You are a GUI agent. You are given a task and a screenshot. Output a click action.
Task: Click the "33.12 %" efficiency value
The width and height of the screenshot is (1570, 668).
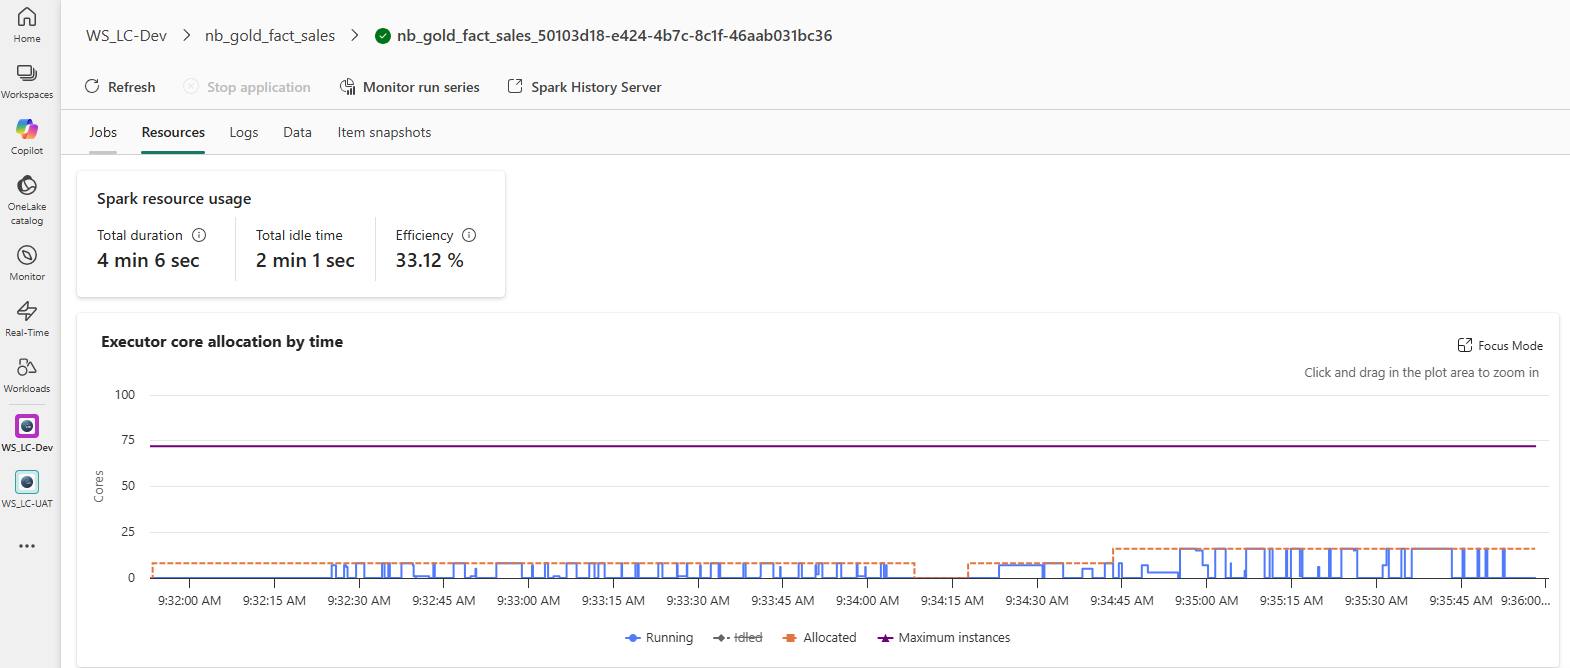[429, 260]
